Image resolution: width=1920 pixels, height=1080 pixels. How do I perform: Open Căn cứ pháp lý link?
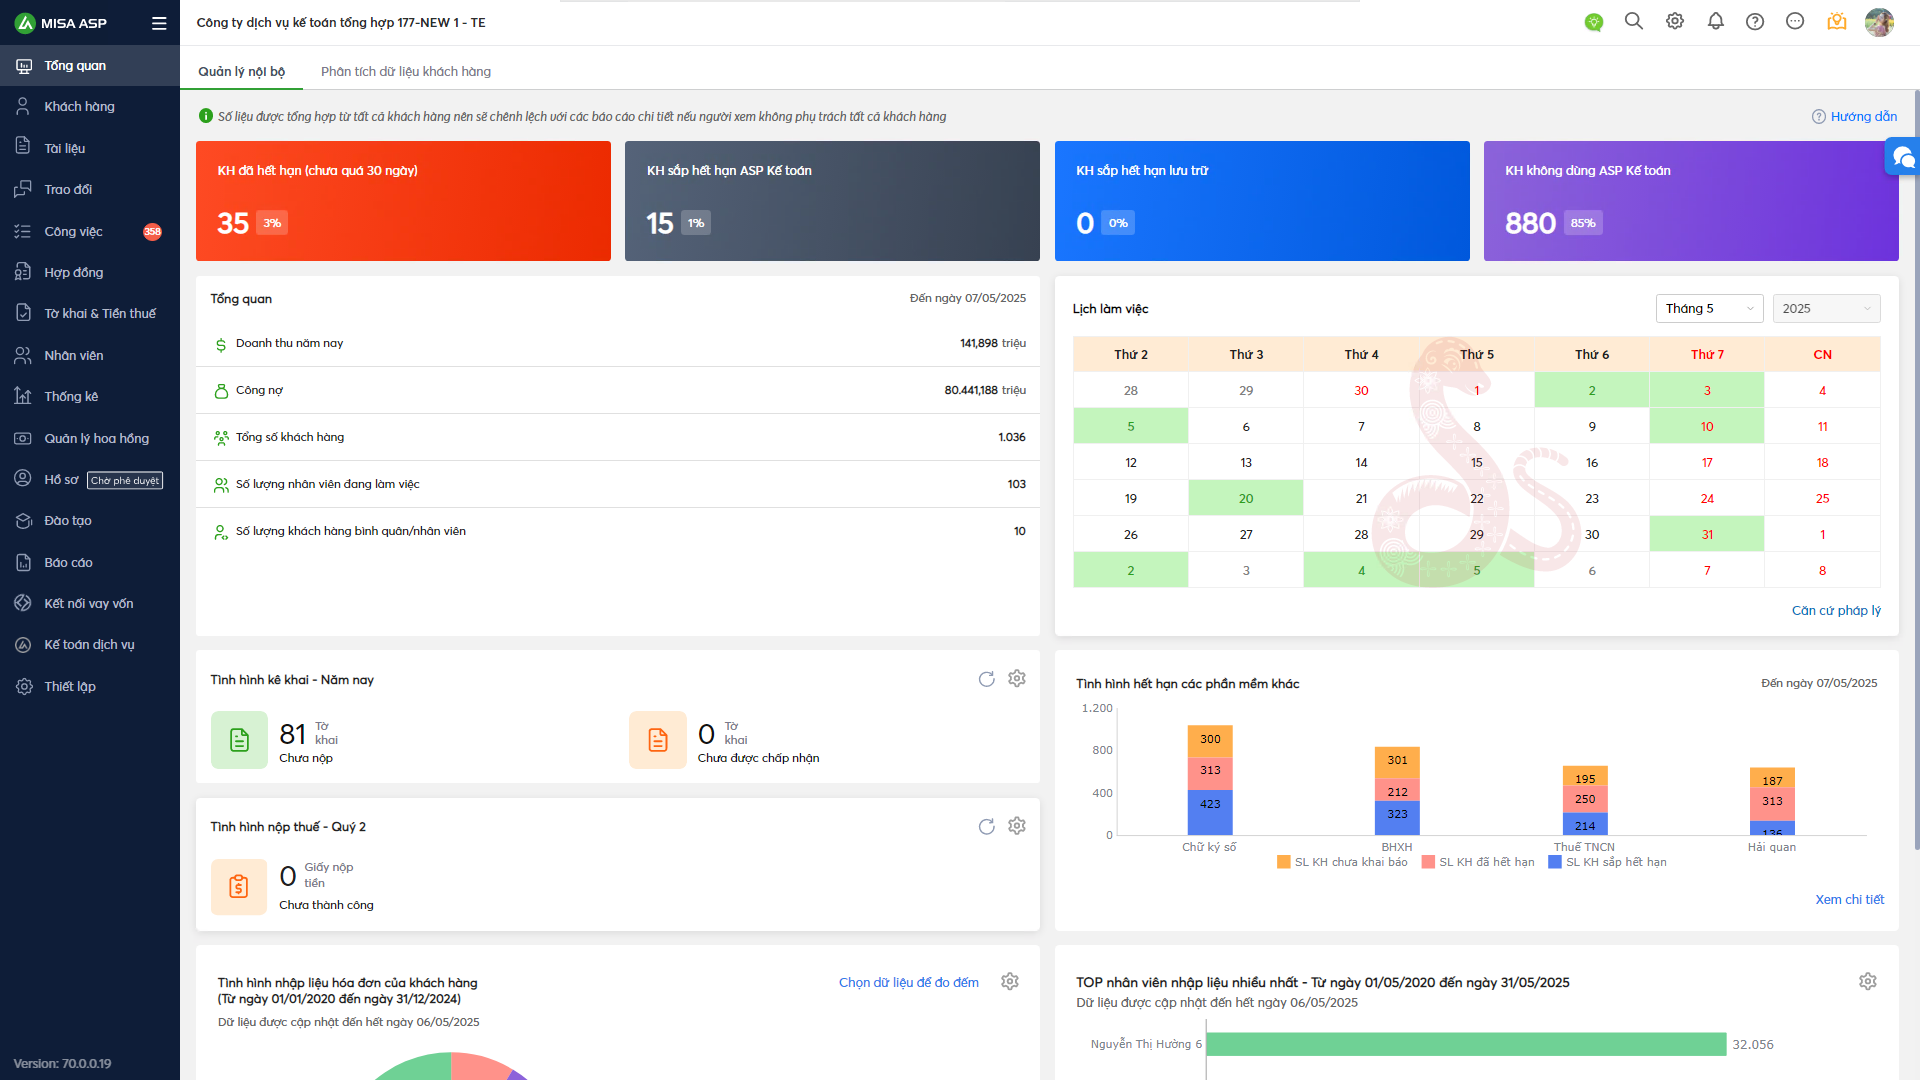(x=1836, y=610)
